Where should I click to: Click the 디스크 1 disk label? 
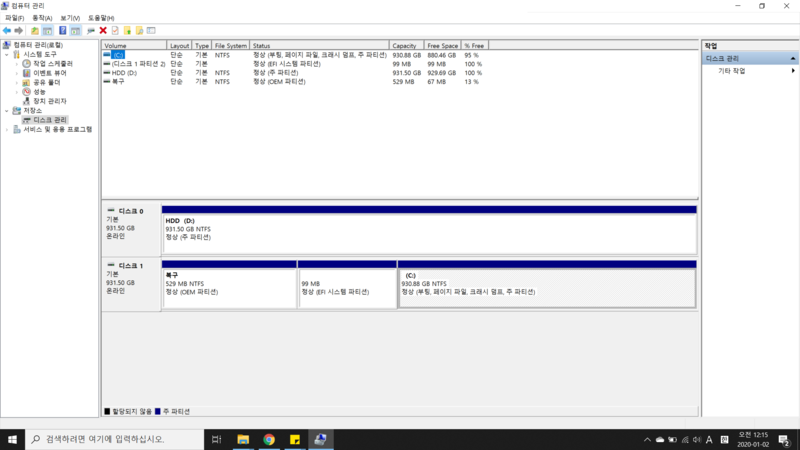(131, 266)
